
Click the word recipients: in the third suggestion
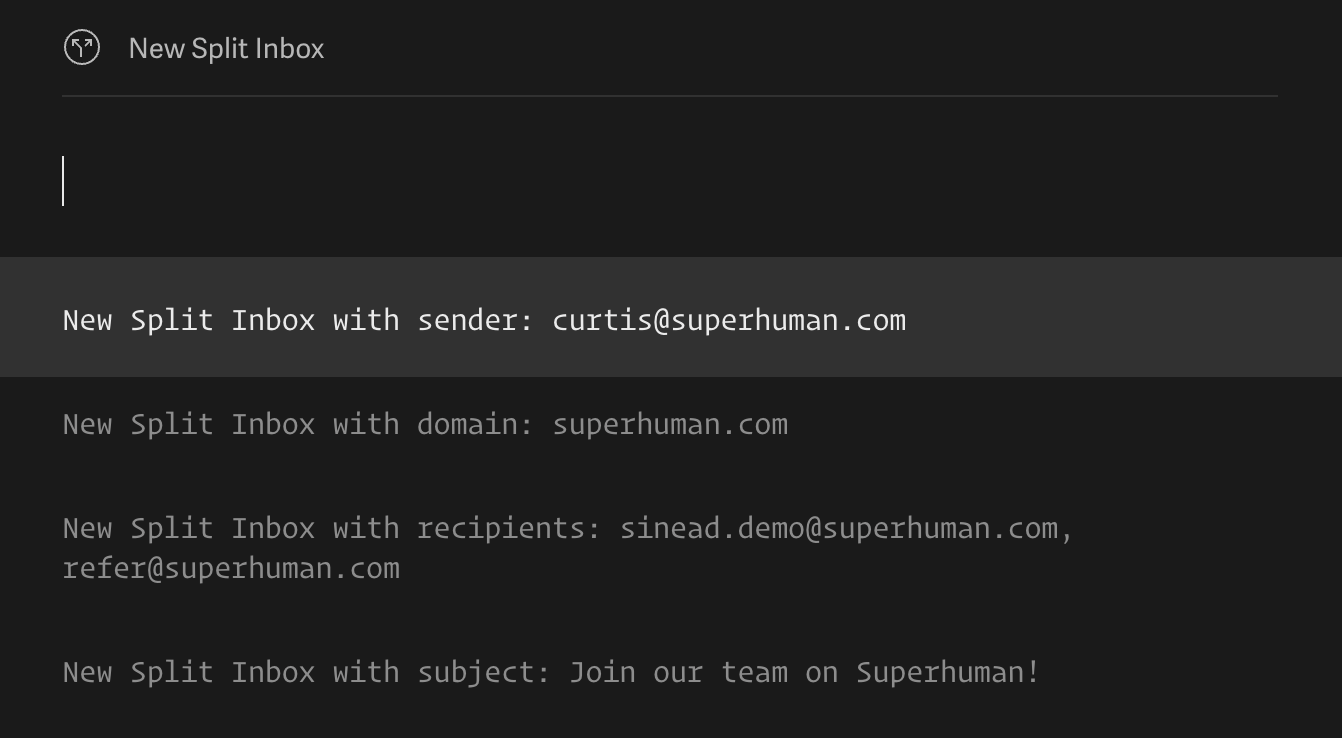tap(510, 529)
